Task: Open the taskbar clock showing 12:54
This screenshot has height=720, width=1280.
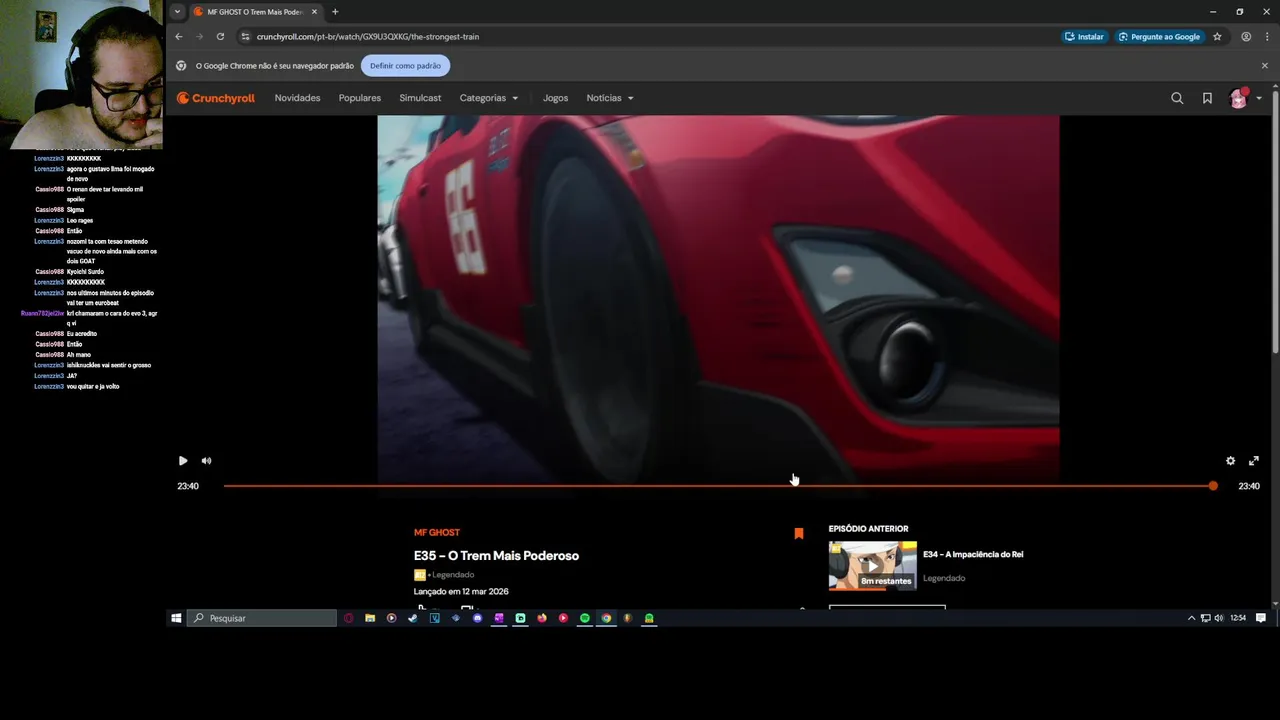Action: (1238, 618)
